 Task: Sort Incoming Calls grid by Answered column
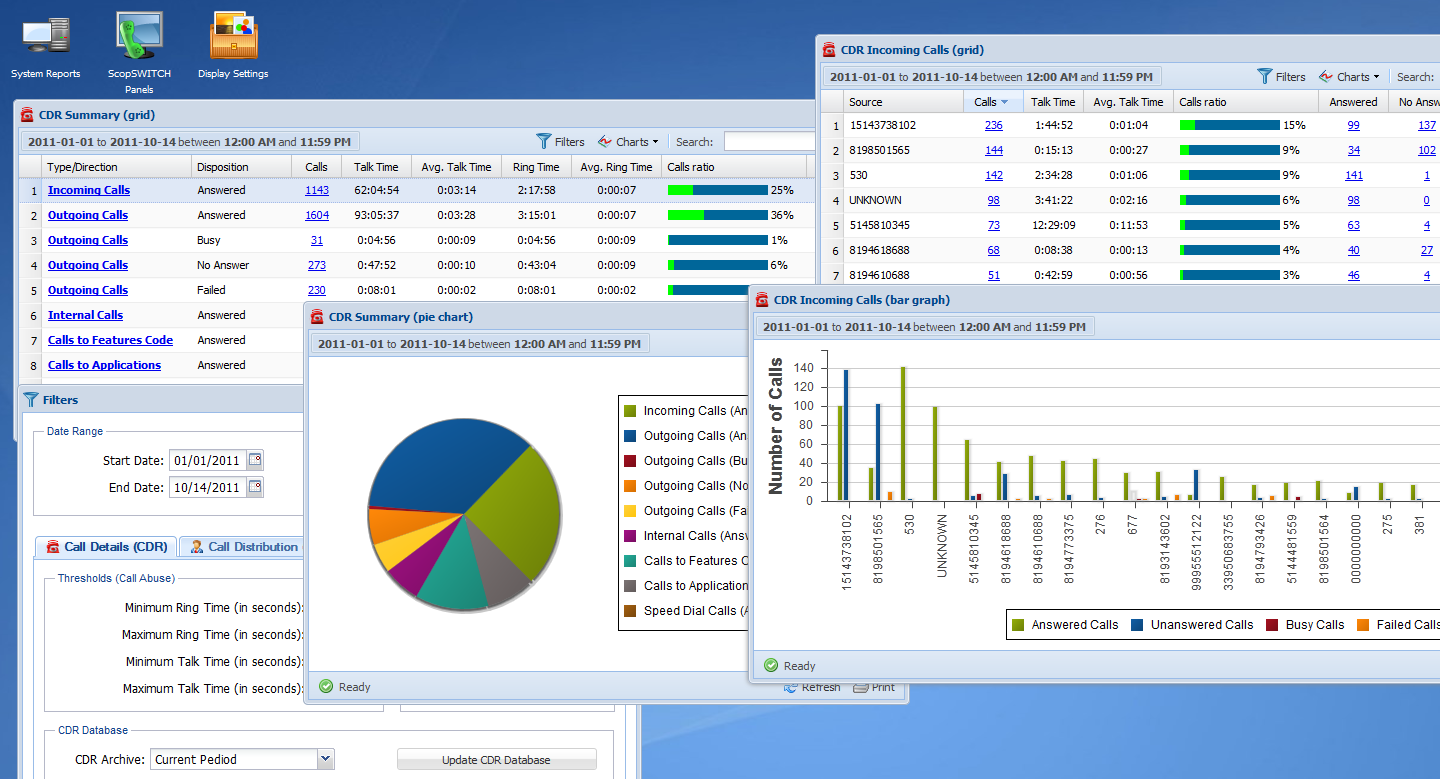[x=1353, y=102]
